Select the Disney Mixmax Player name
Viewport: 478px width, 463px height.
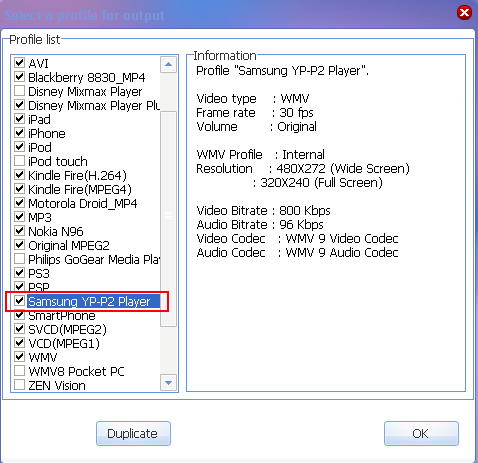tap(85, 91)
